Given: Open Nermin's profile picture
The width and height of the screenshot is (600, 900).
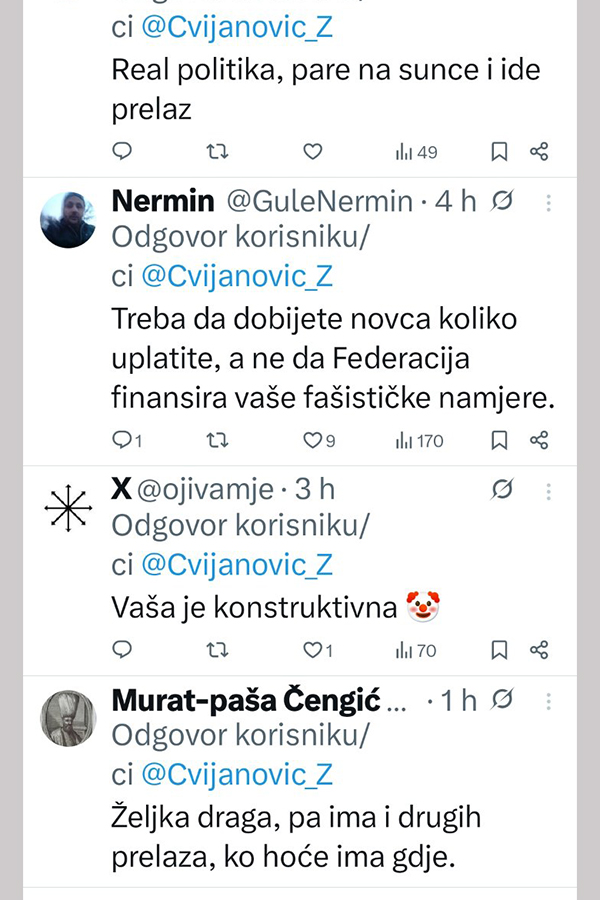Looking at the screenshot, I should tap(68, 220).
